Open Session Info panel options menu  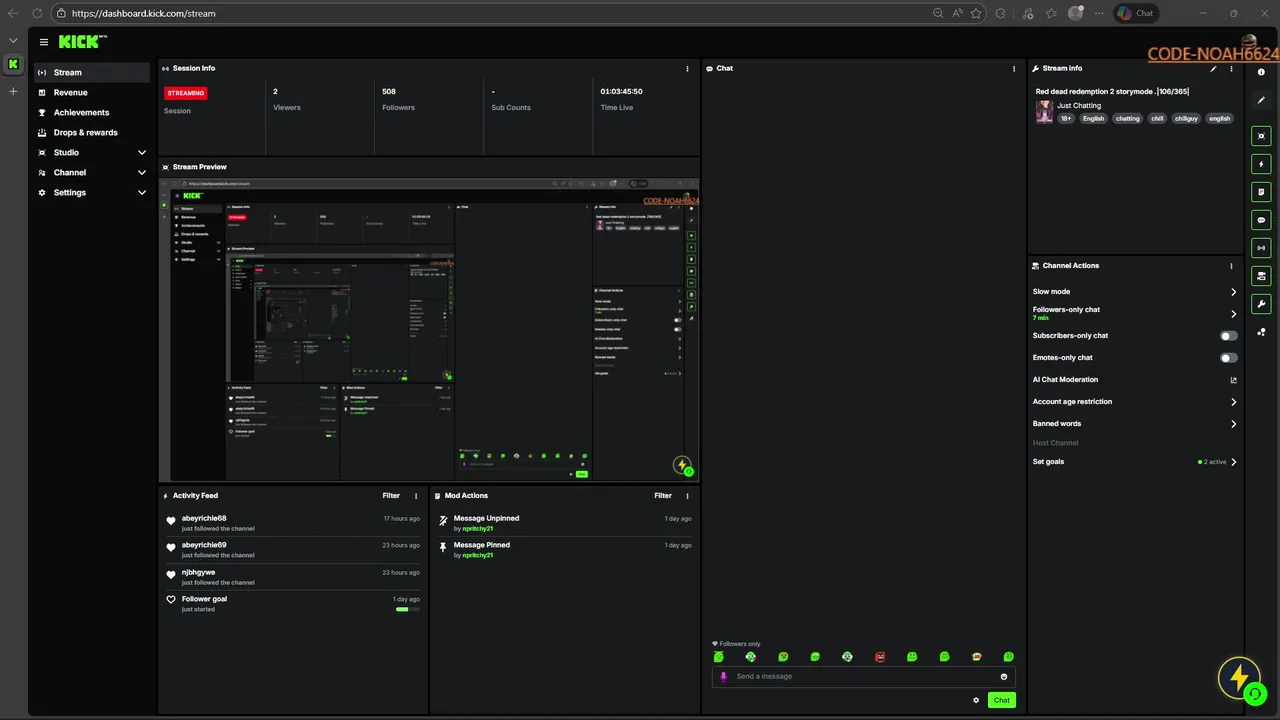687,69
